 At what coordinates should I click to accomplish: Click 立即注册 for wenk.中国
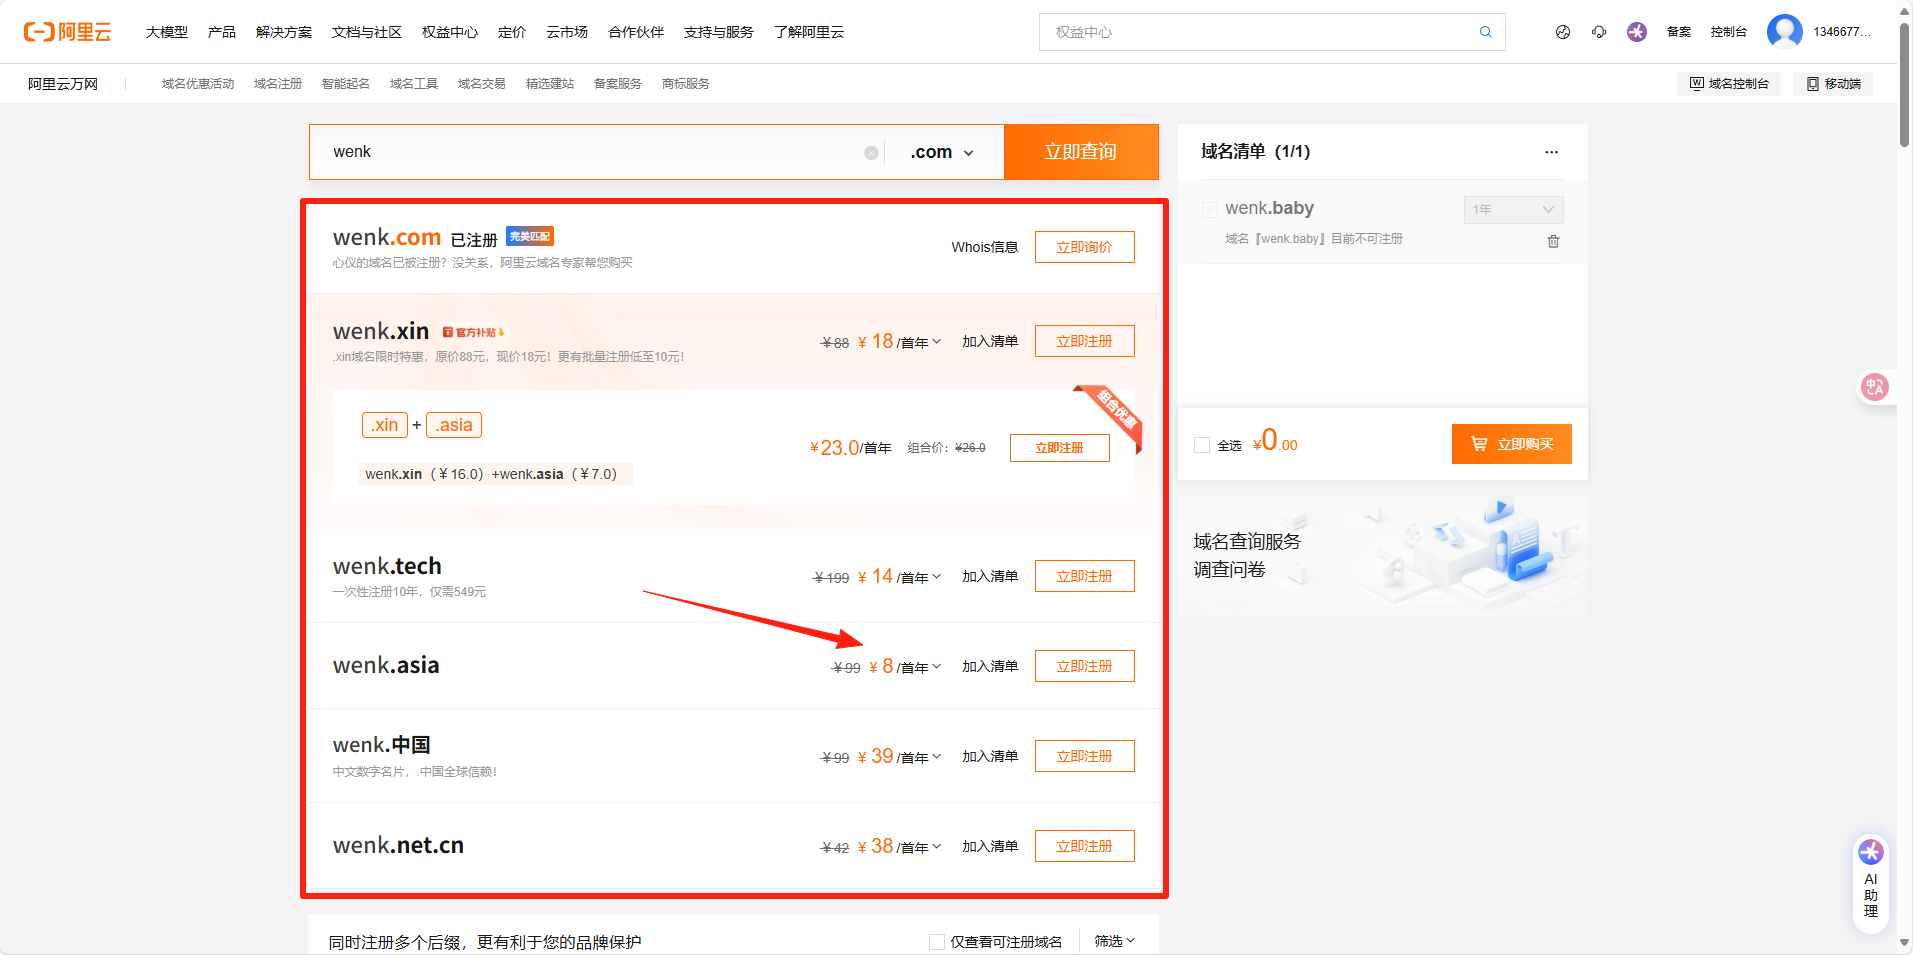tap(1085, 756)
